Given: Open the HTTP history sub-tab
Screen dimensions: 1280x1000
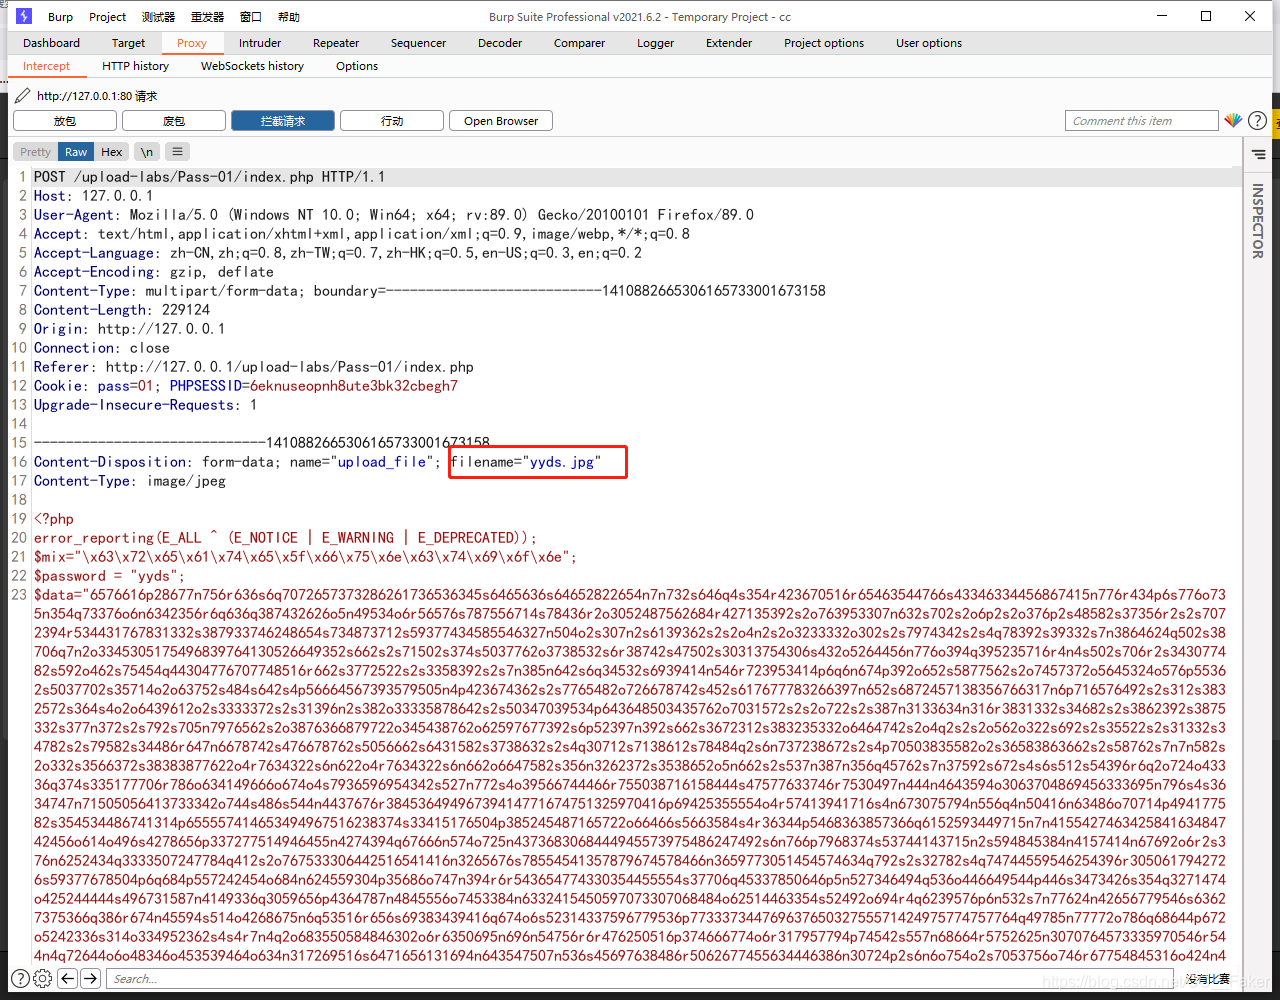Looking at the screenshot, I should coord(135,66).
